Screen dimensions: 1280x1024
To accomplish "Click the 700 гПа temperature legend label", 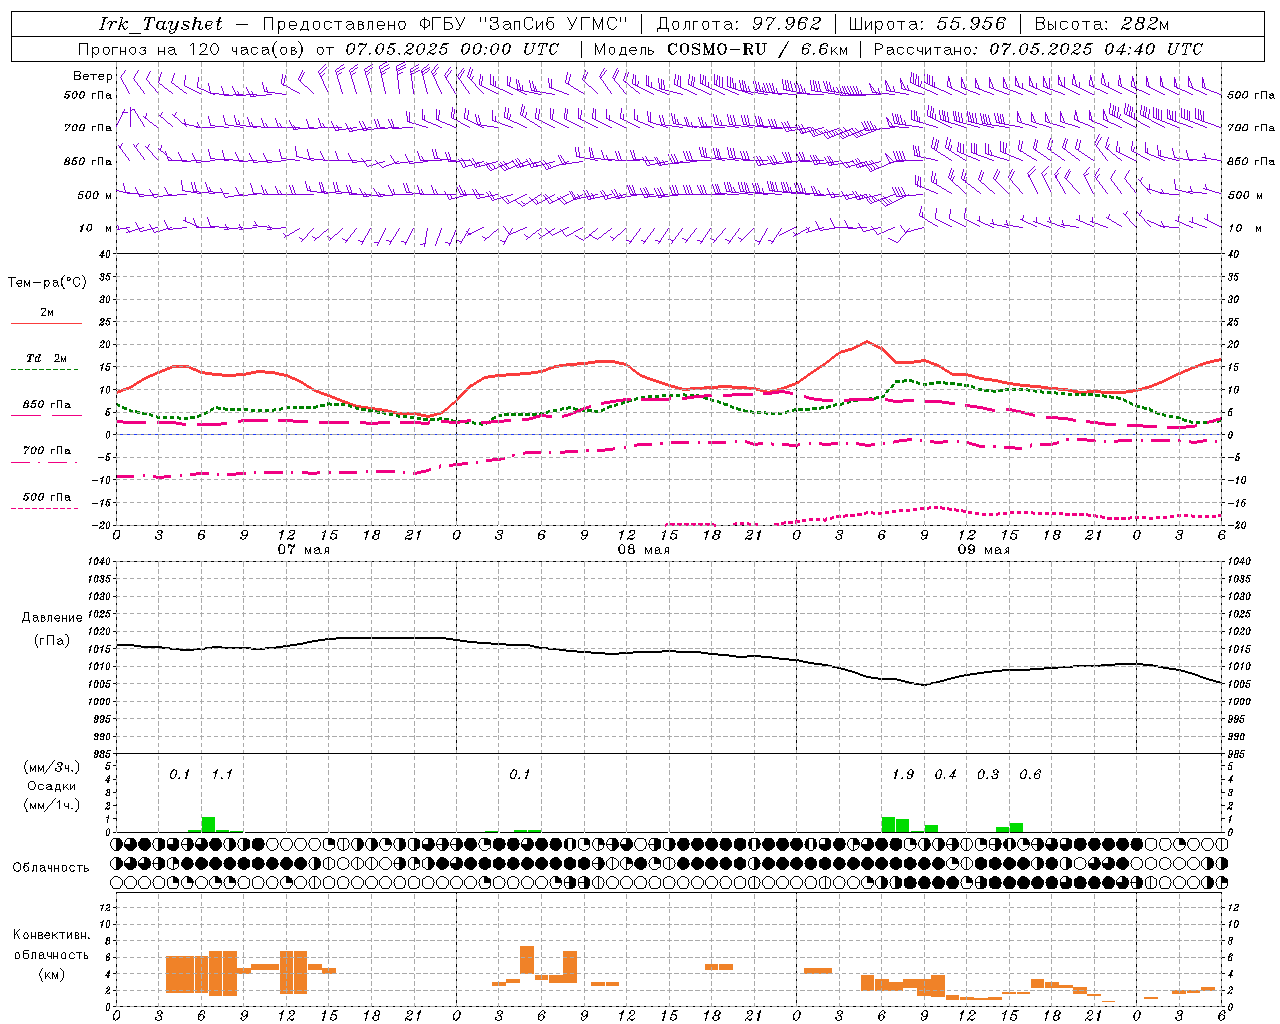I will [47, 451].
